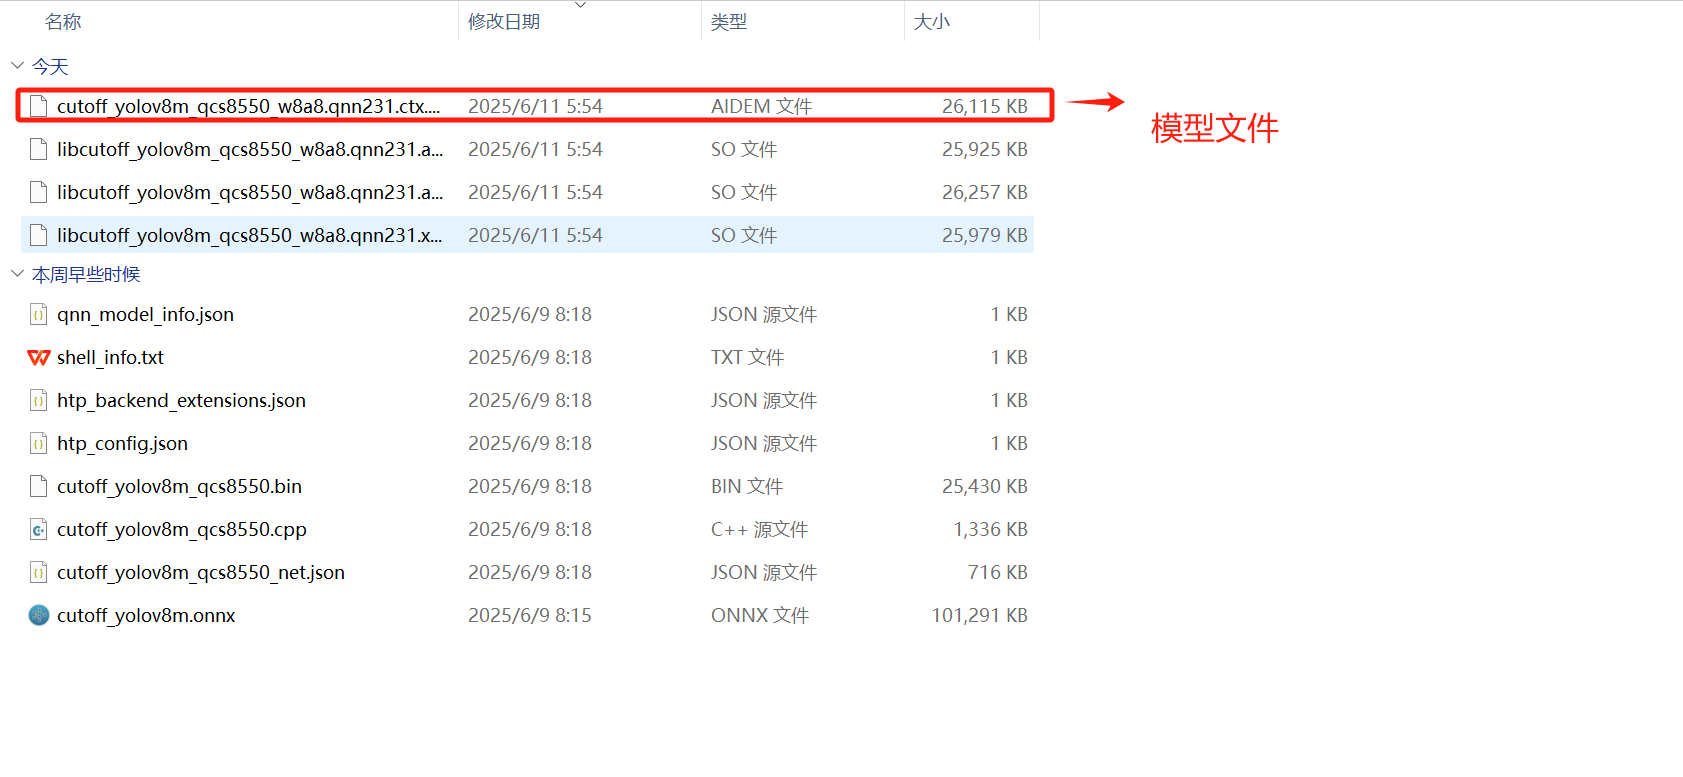
Task: Click the ONNX 文件 type cell
Action: (760, 615)
